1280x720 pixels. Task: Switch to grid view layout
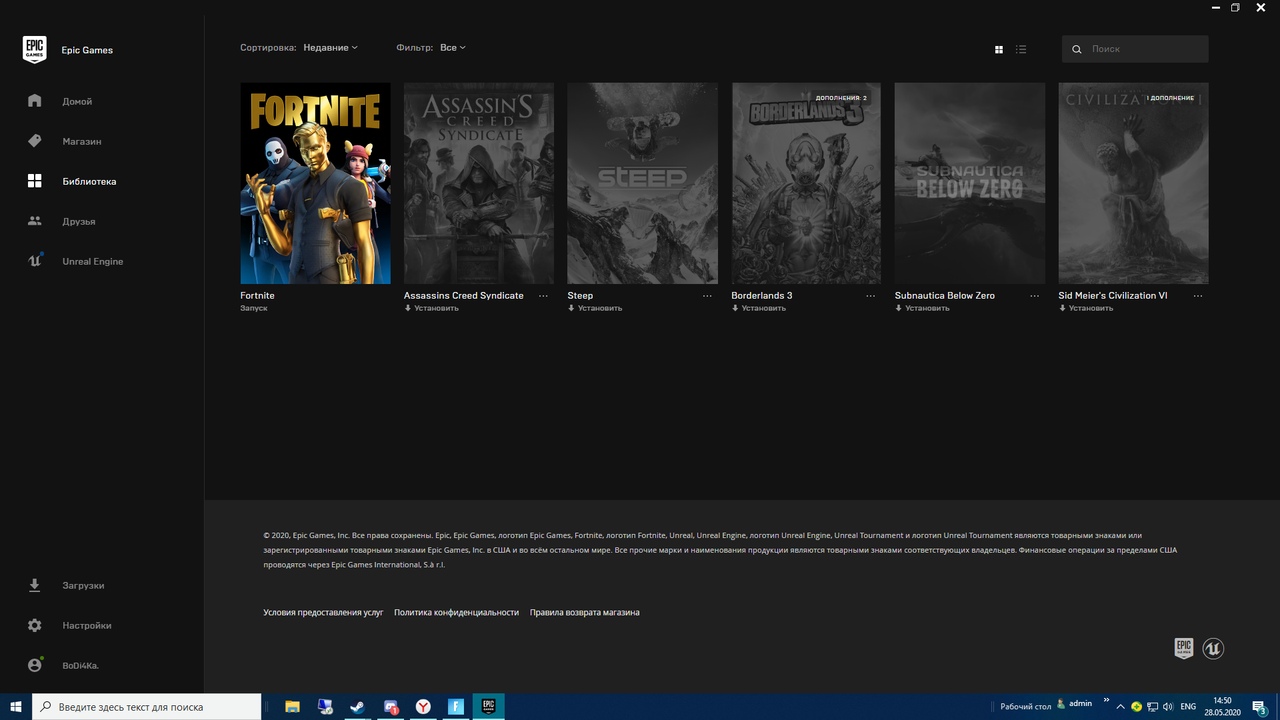[x=998, y=49]
